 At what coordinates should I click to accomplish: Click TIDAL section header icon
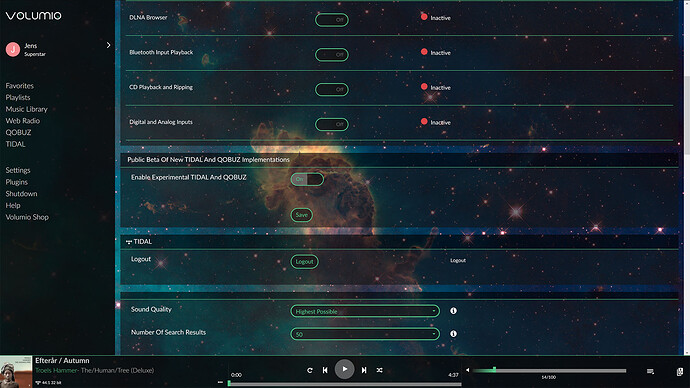129,242
